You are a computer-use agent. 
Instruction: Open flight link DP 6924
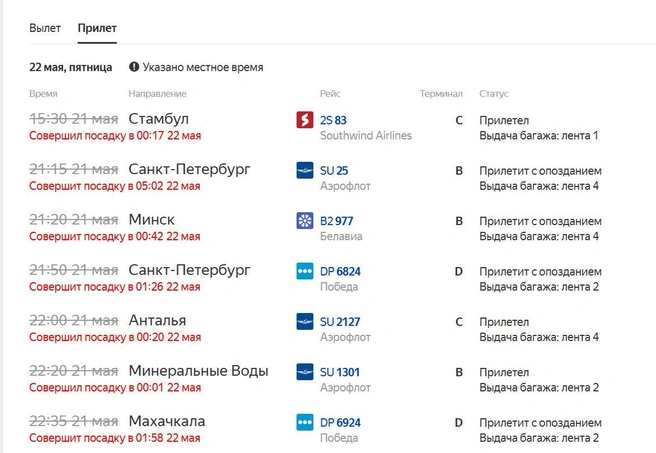point(340,422)
